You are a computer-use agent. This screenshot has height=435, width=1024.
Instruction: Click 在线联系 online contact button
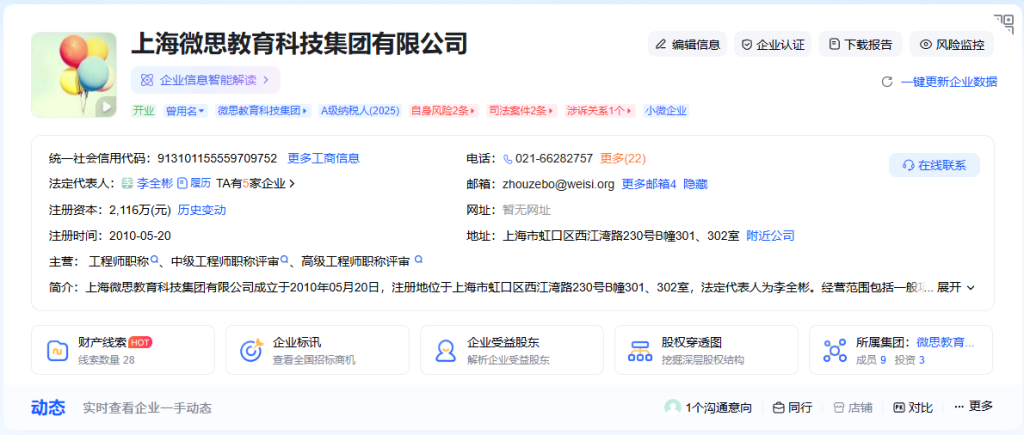click(x=935, y=165)
